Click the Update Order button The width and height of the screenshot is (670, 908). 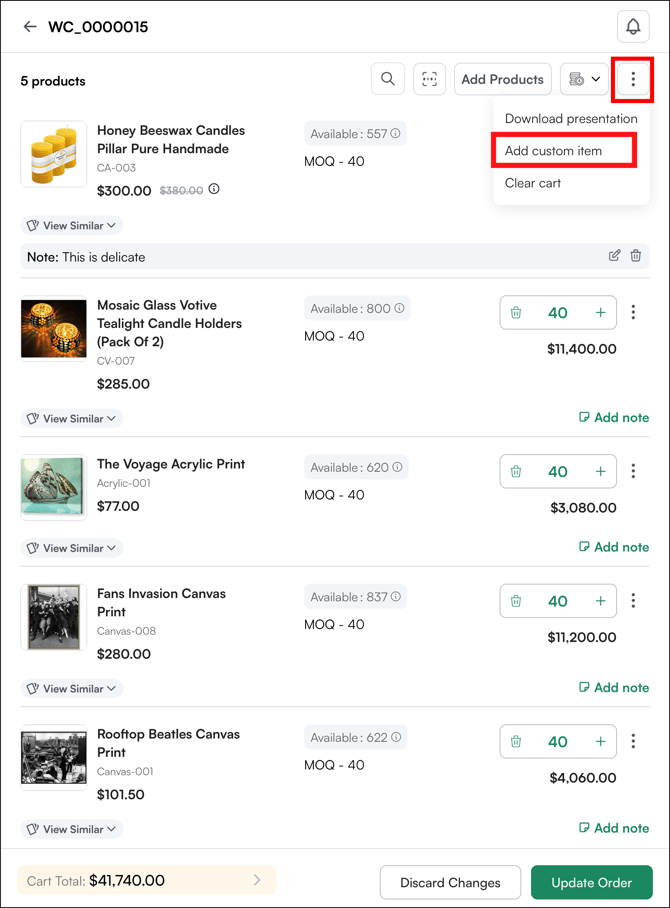[x=592, y=882]
